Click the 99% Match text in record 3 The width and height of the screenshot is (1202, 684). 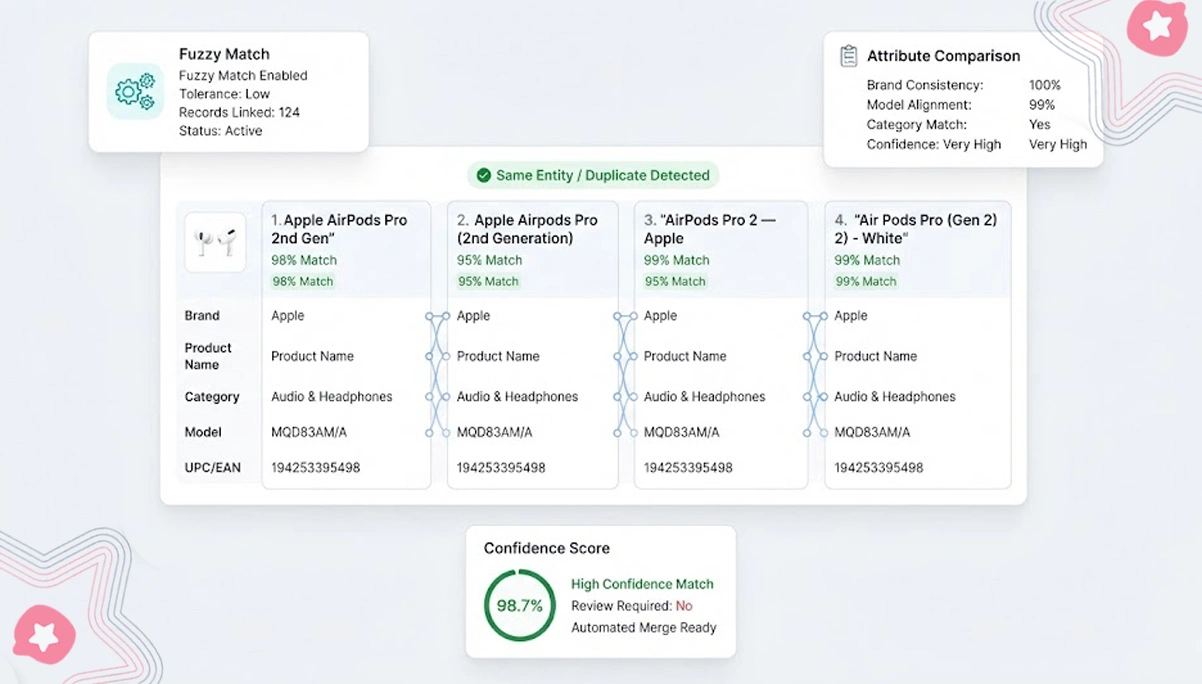[677, 260]
